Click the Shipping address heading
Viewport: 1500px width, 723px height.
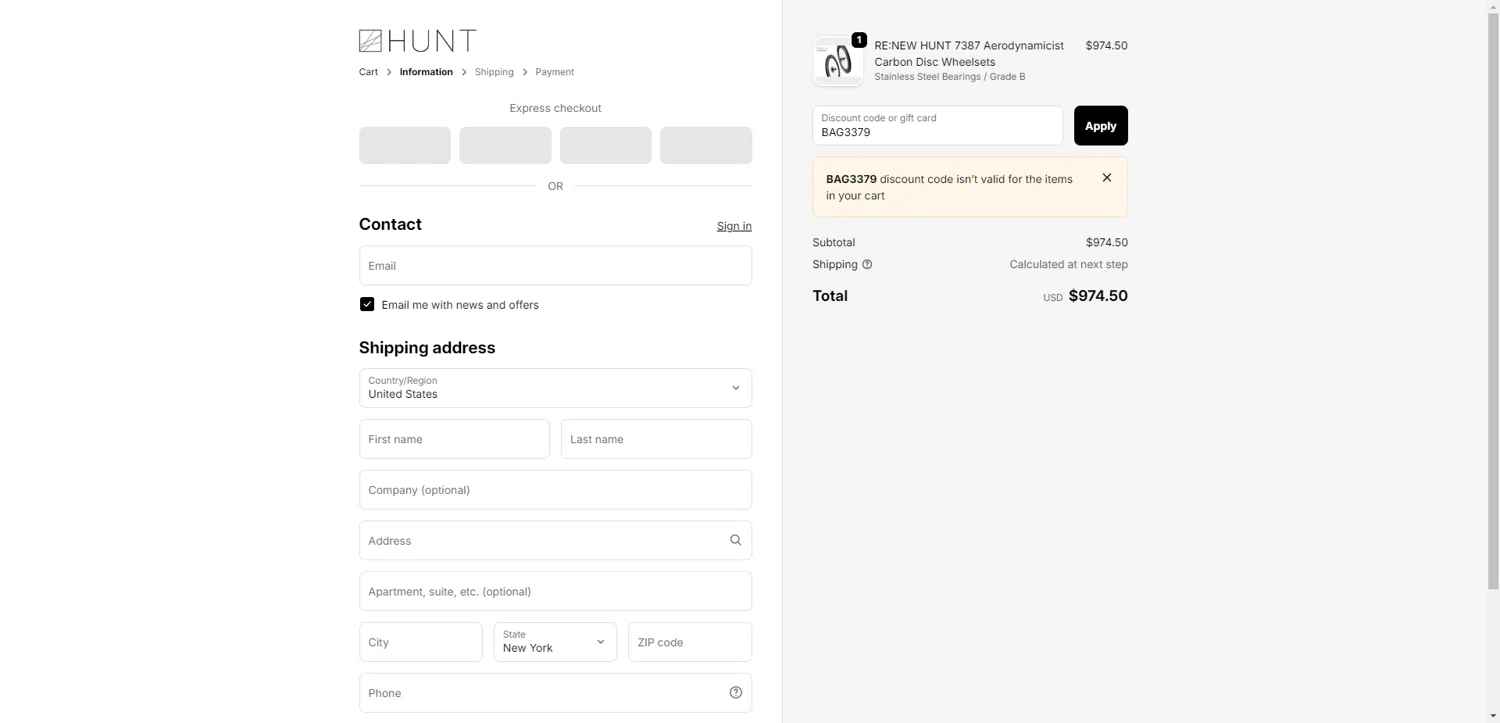pos(427,348)
